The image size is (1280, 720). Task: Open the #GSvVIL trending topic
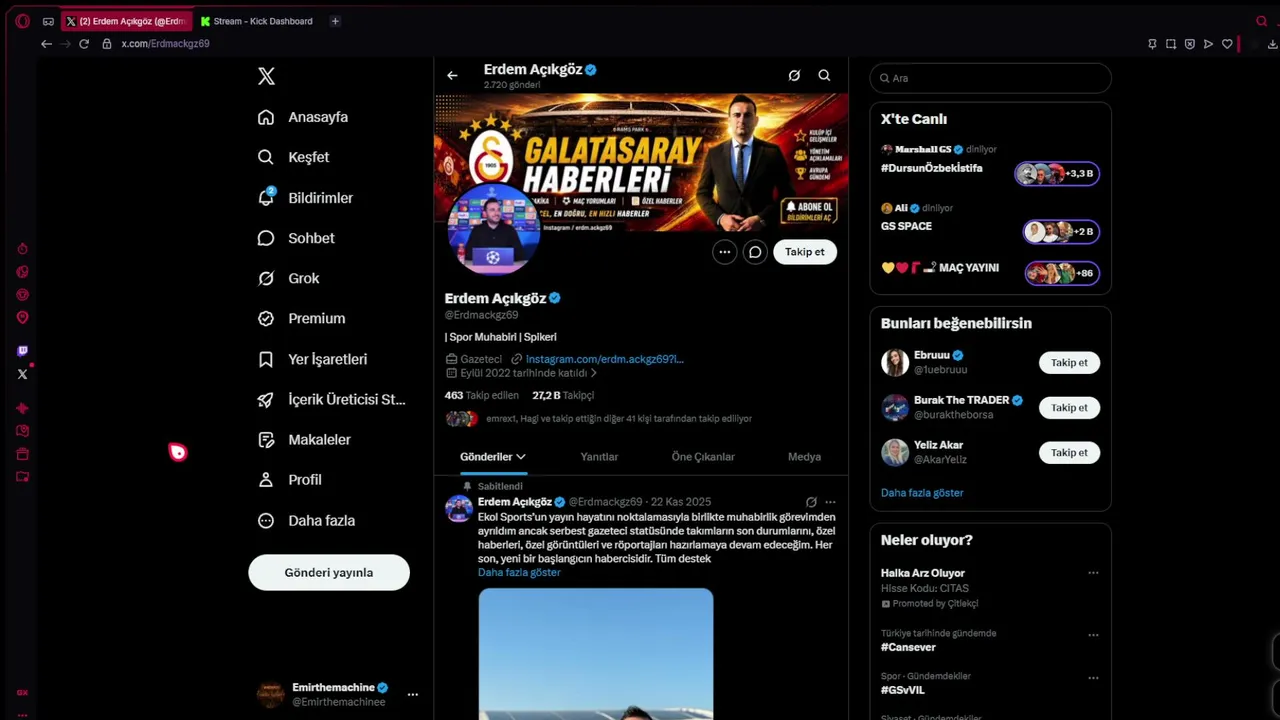pyautogui.click(x=903, y=690)
